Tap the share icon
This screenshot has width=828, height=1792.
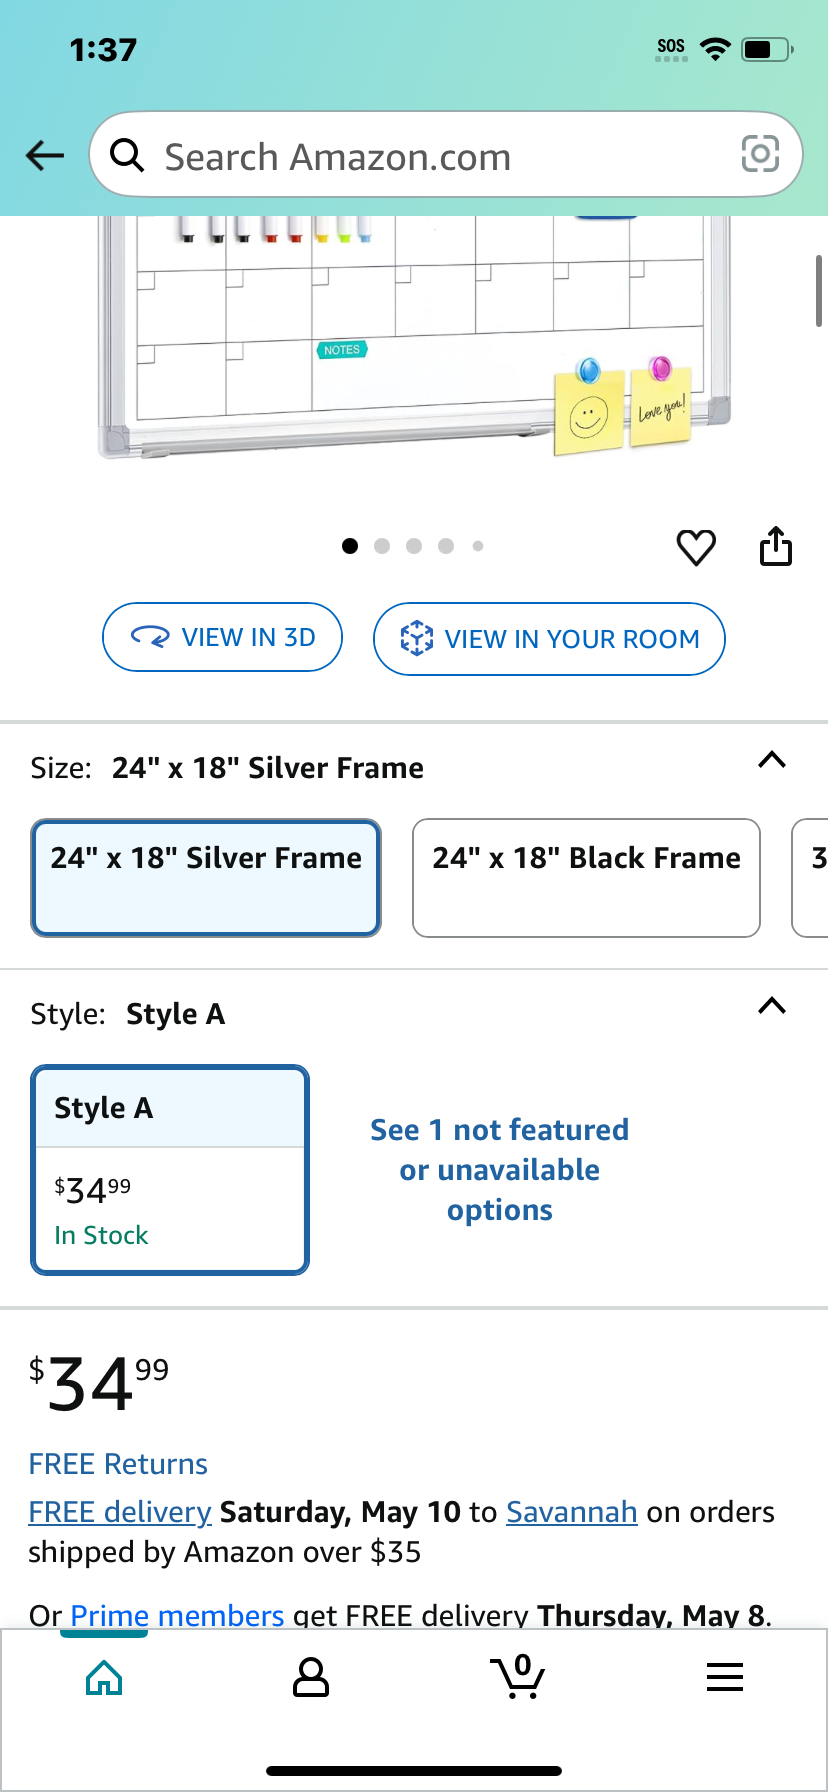776,546
